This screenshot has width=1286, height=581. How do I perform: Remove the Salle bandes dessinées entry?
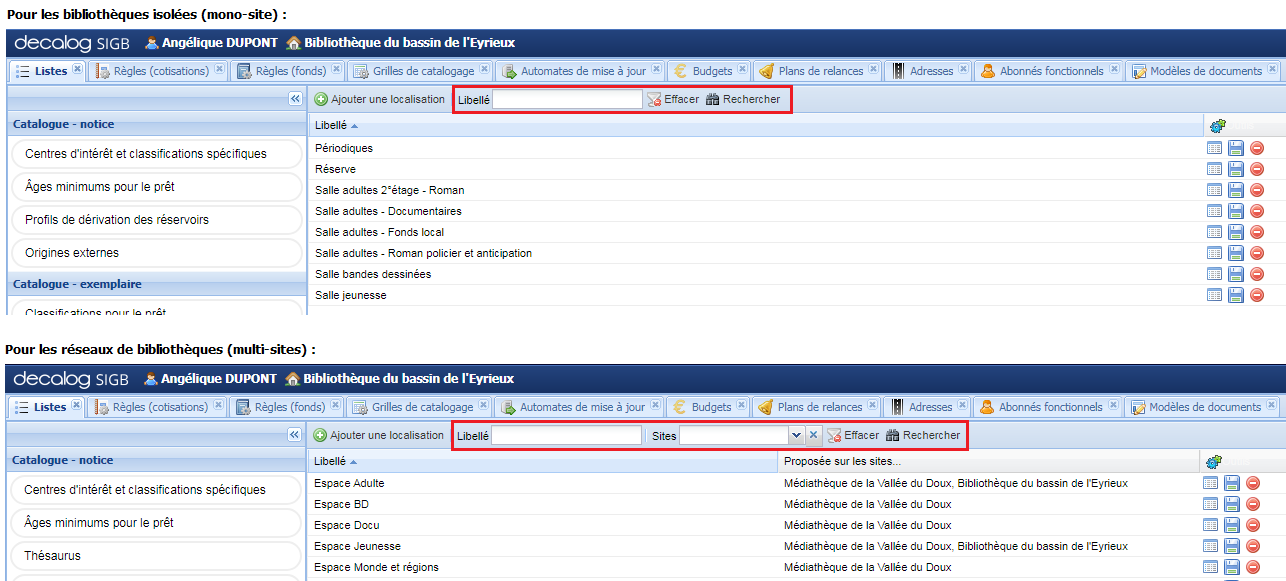pos(1257,274)
